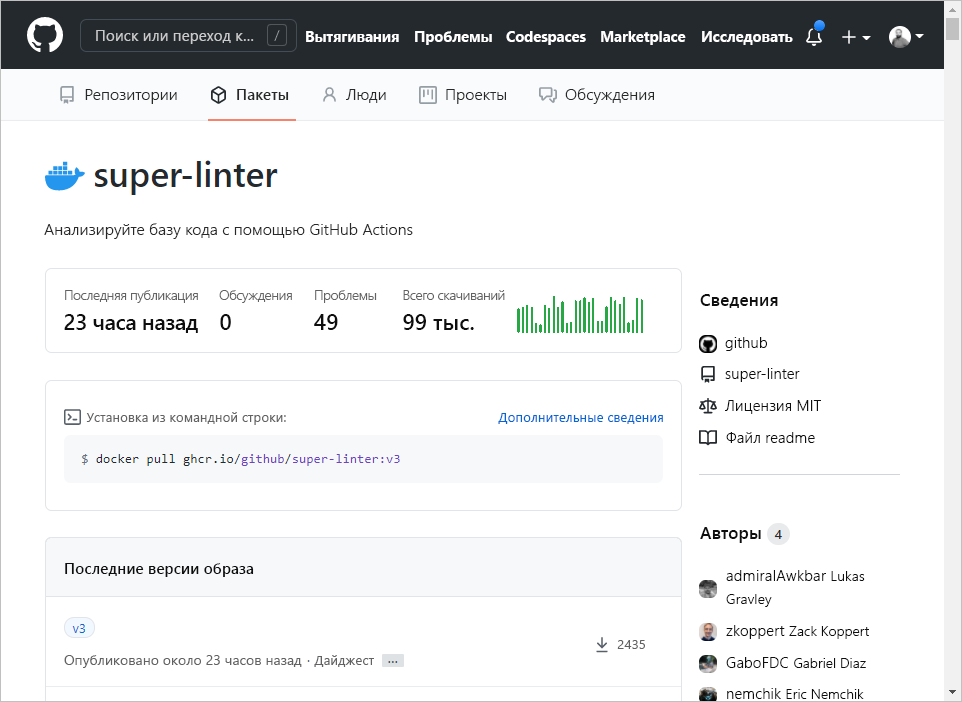This screenshot has width=962, height=702.
Task: Go to Проблемы in top navigation
Action: pos(453,37)
